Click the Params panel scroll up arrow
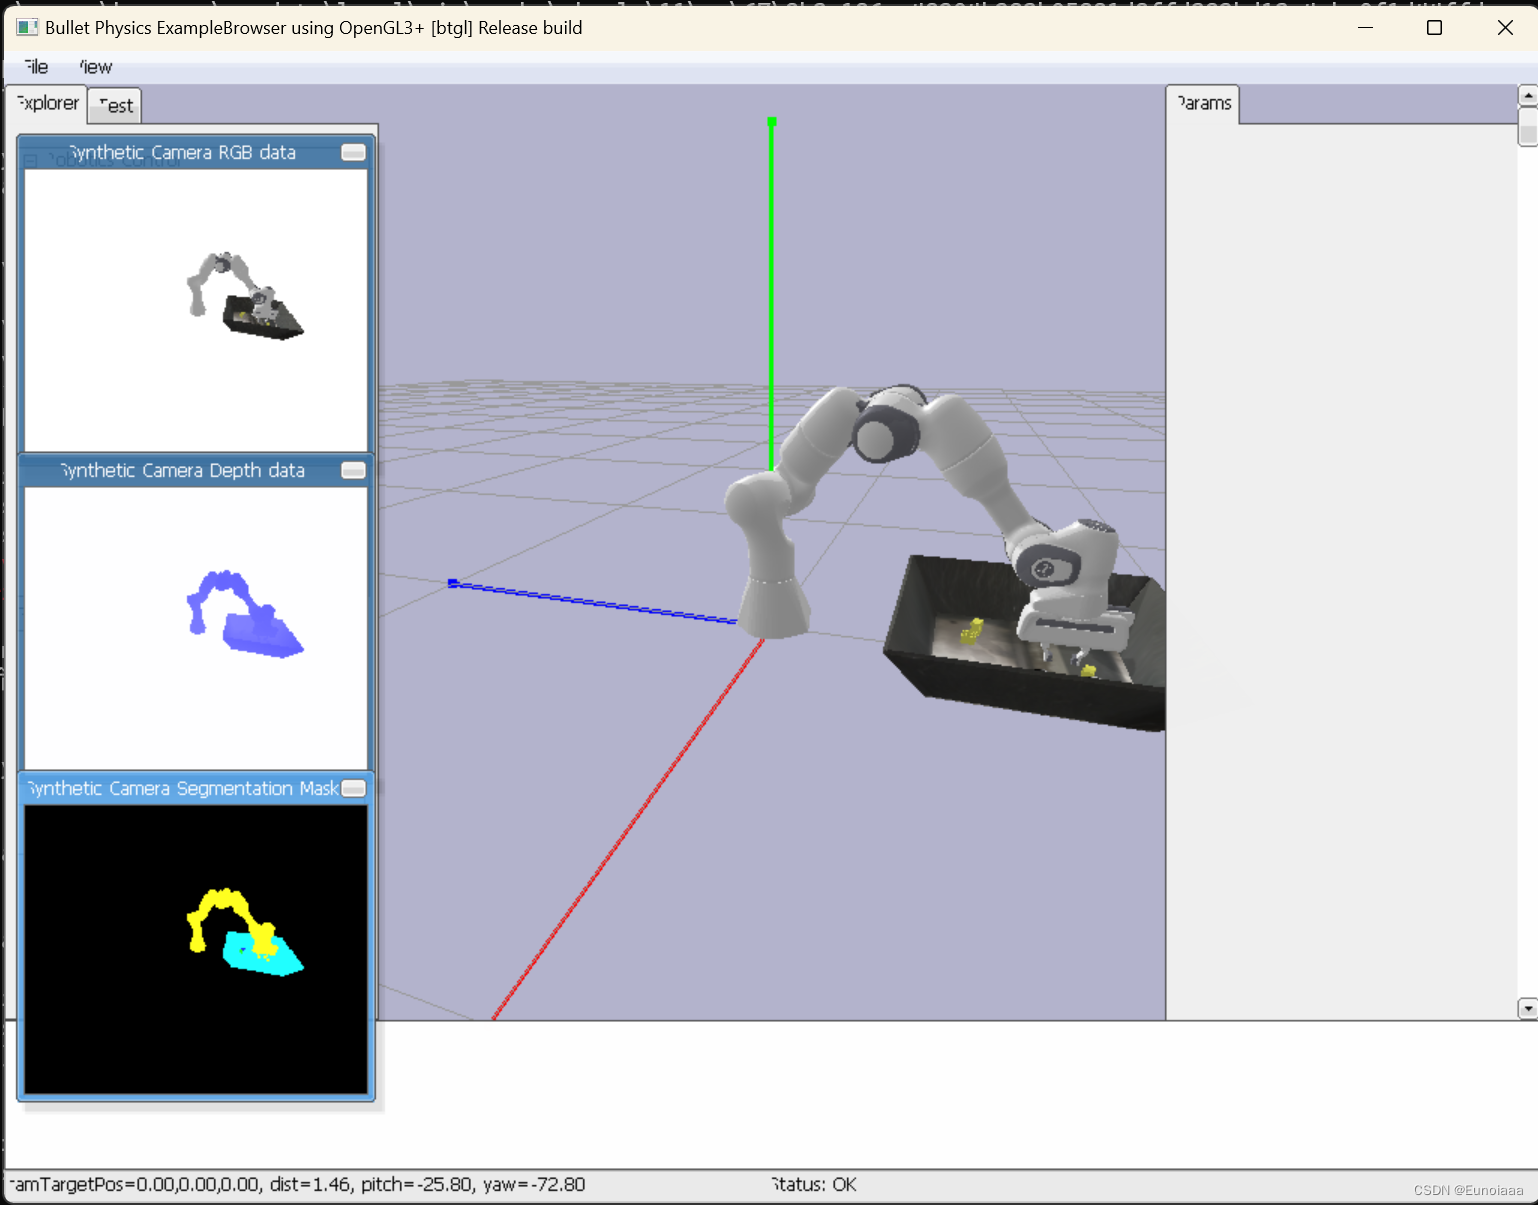The width and height of the screenshot is (1538, 1205). (1527, 95)
